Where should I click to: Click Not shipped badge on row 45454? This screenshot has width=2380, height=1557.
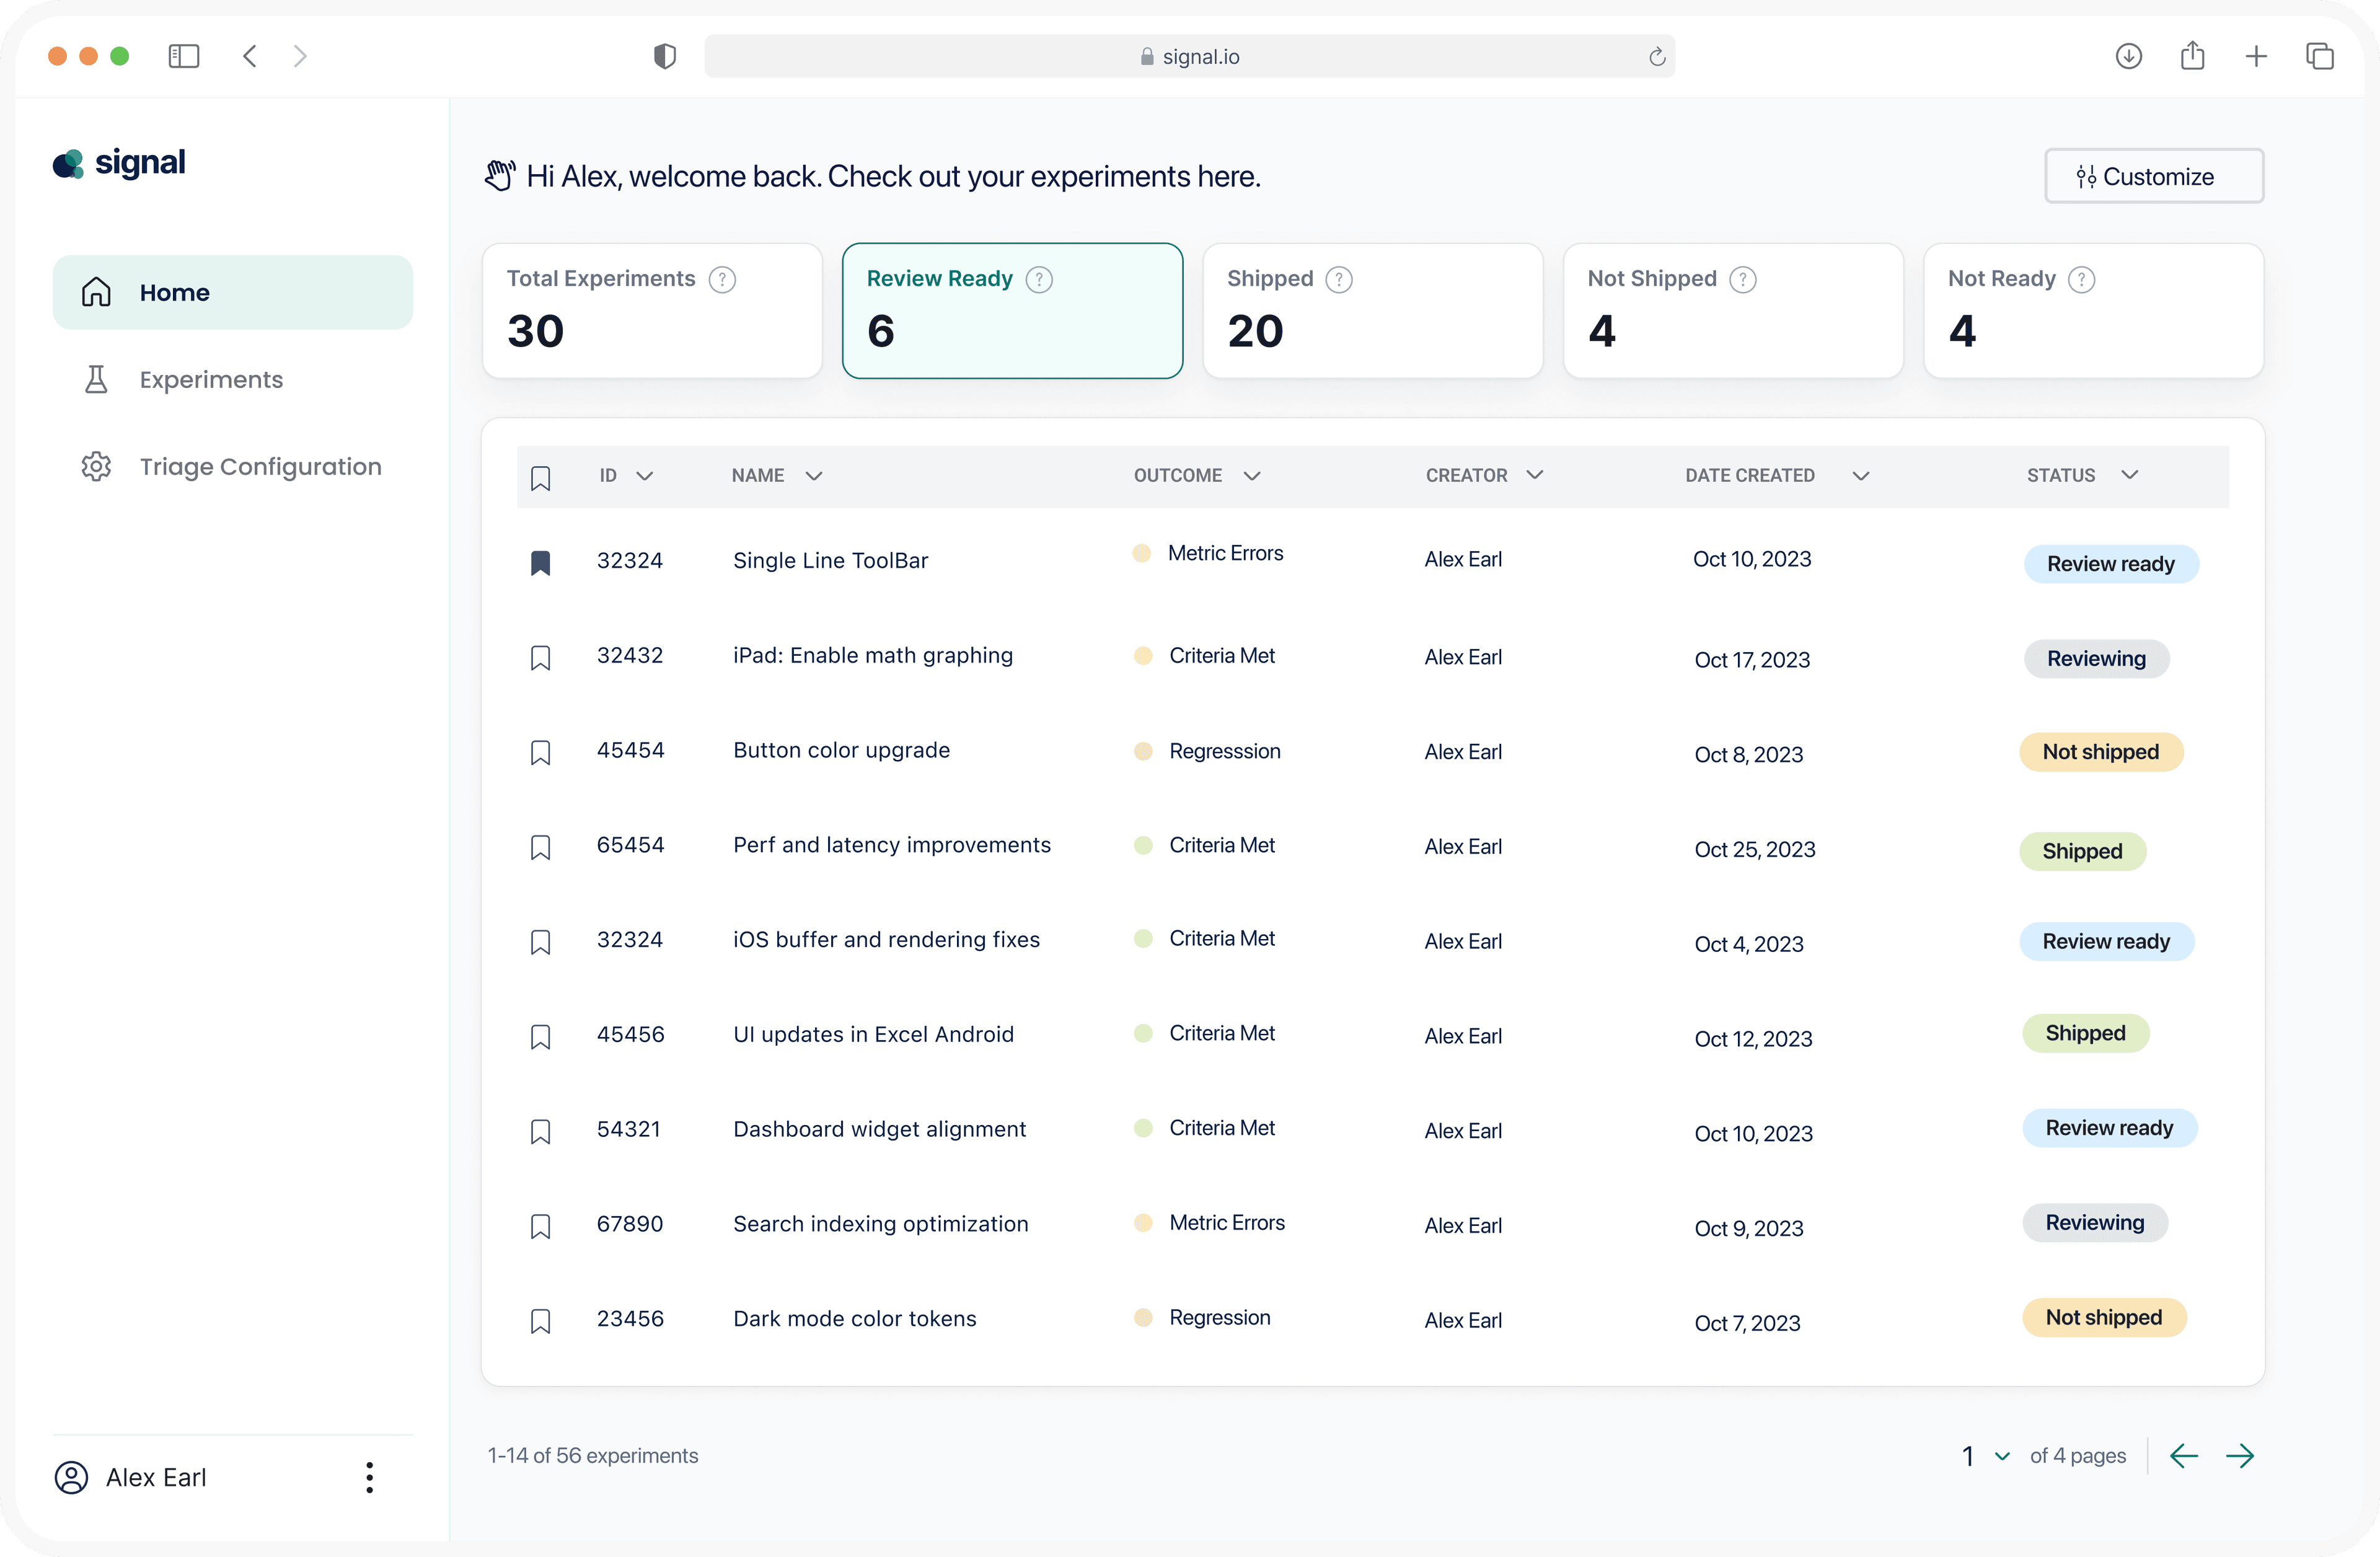tap(2100, 752)
